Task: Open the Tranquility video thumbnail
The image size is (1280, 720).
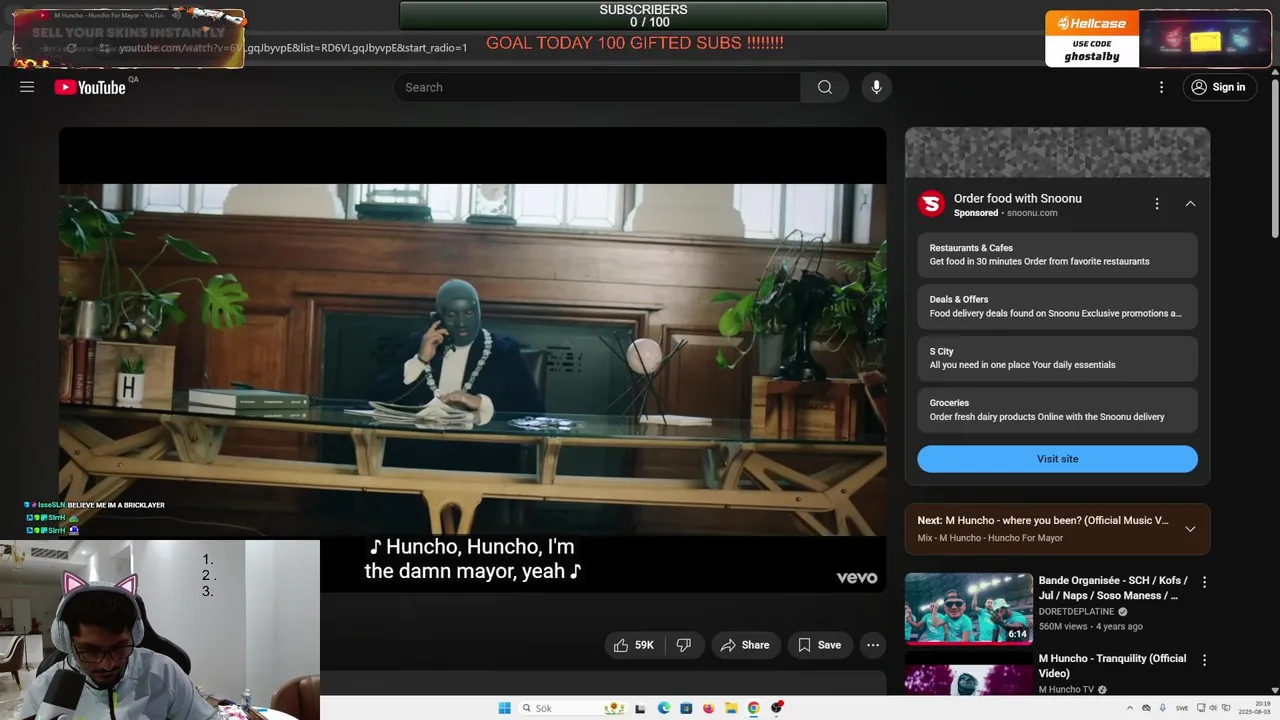Action: tap(969, 673)
